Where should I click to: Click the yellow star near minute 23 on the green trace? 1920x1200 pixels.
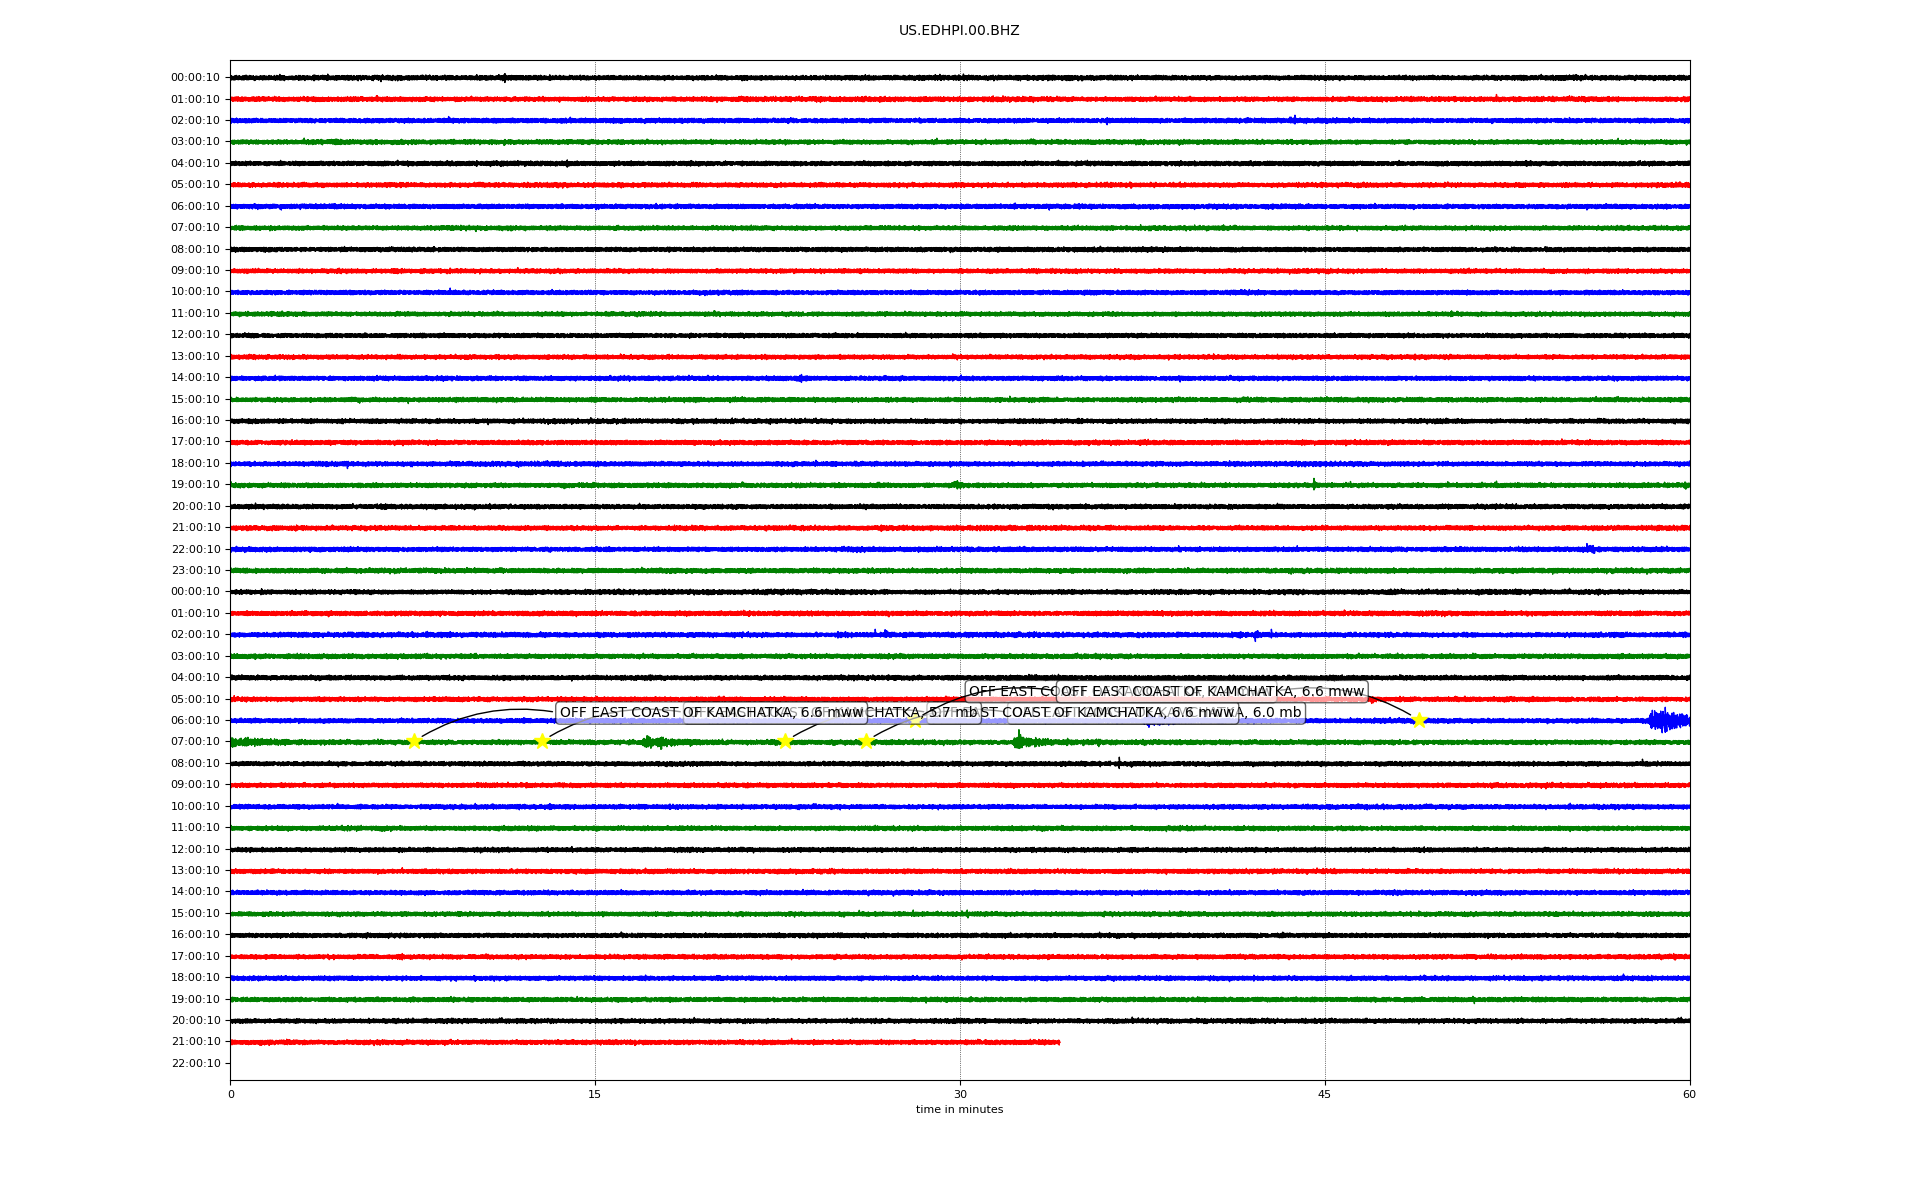[785, 741]
